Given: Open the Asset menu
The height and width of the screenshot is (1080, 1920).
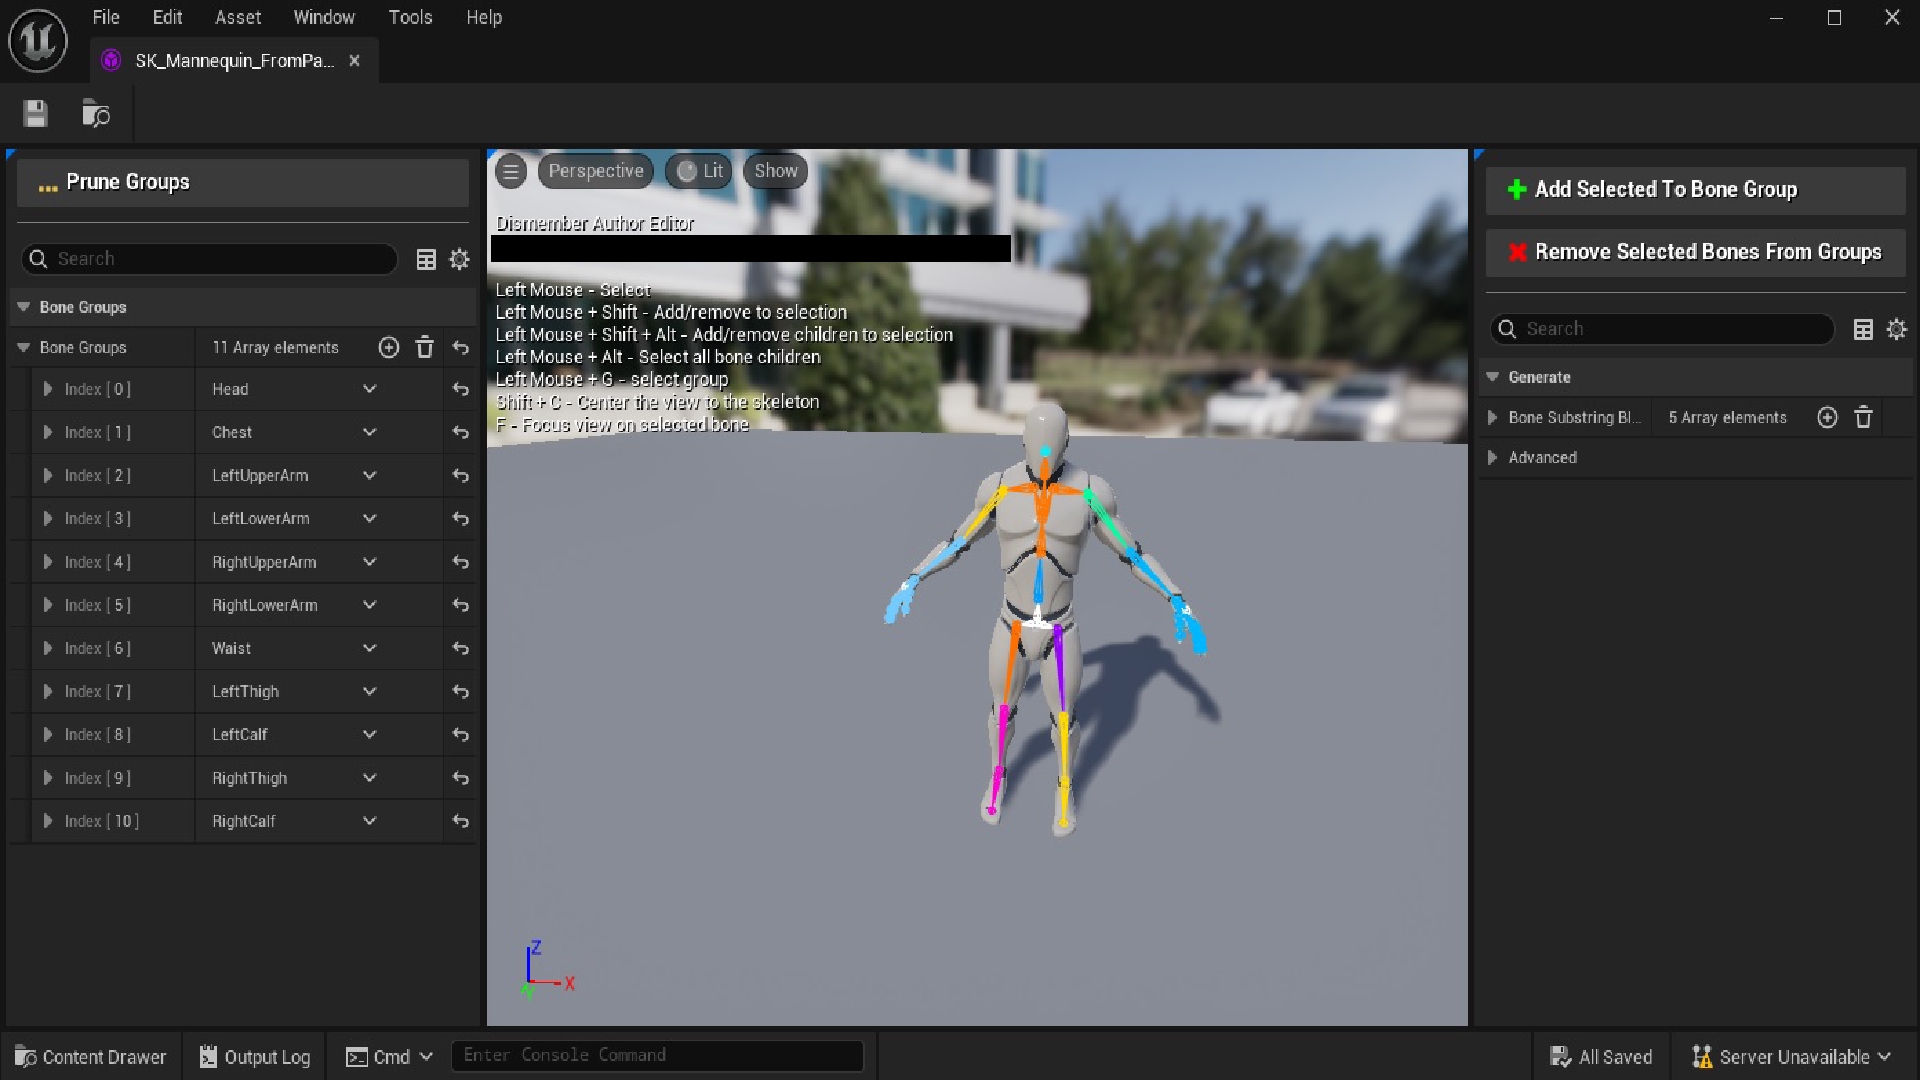Looking at the screenshot, I should (237, 17).
